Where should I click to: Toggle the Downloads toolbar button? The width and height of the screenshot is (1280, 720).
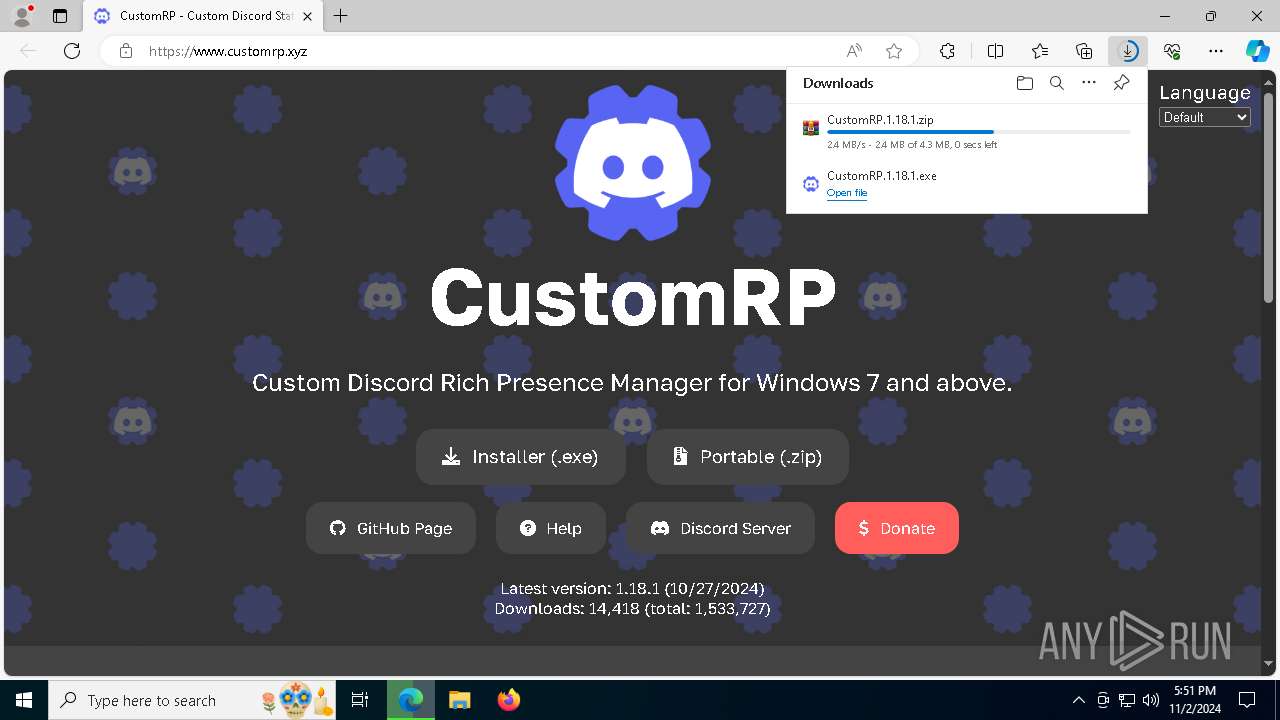click(1128, 51)
